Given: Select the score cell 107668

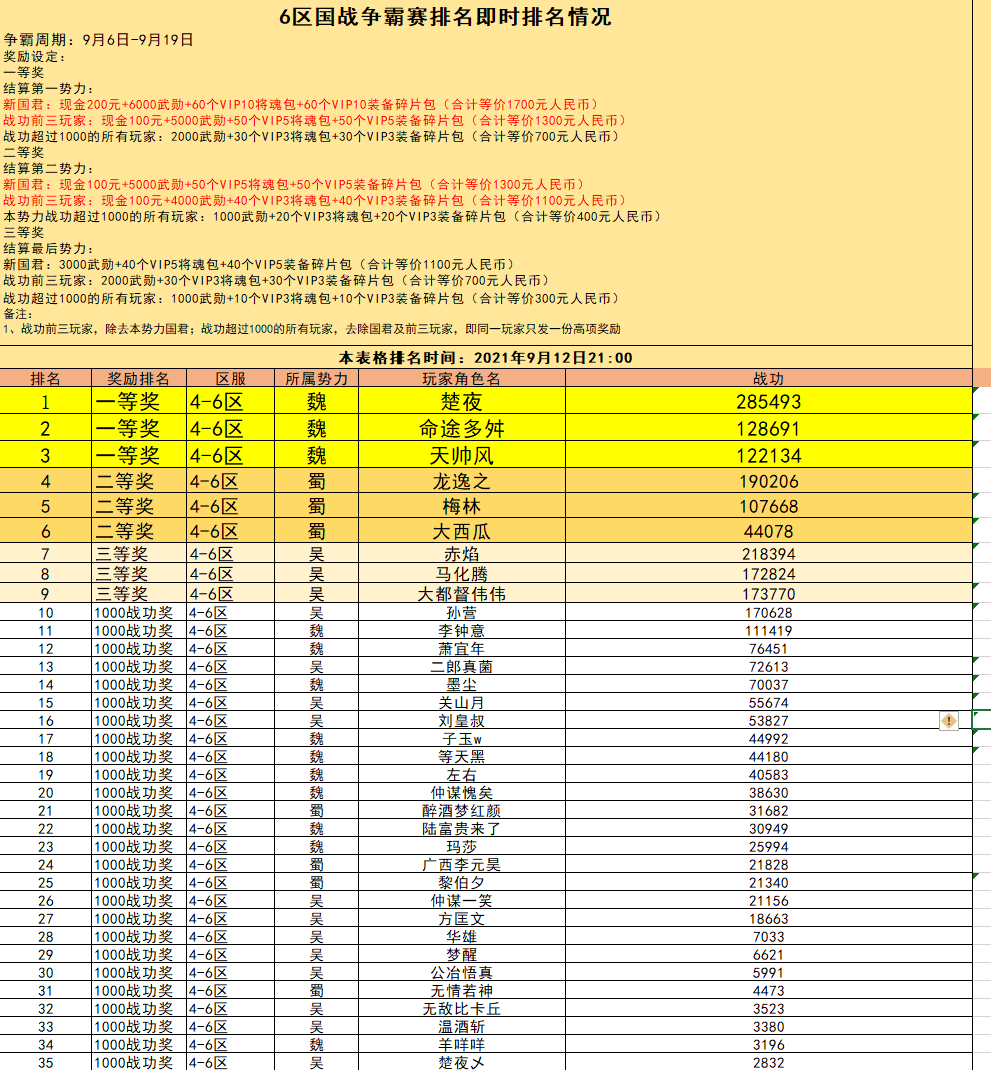Looking at the screenshot, I should [x=769, y=506].
